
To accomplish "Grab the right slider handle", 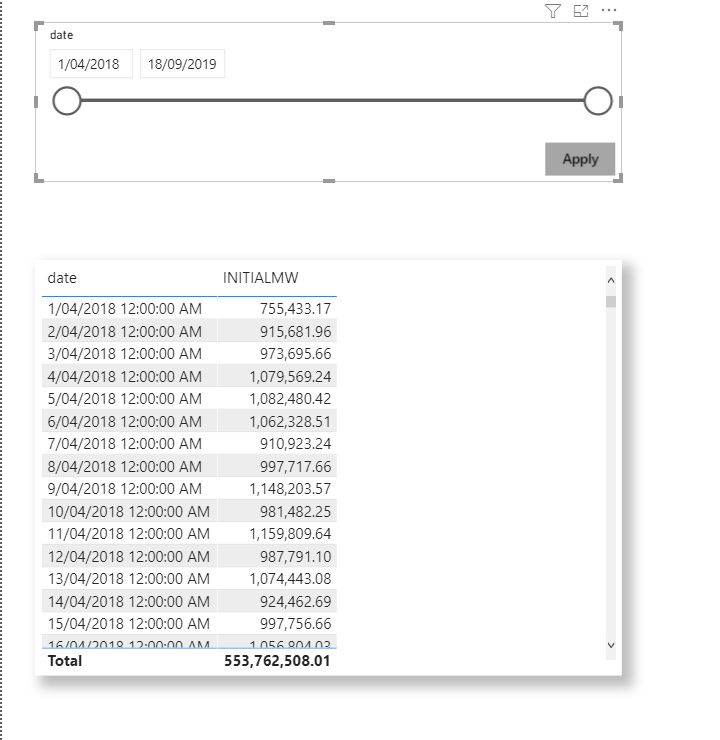I will (x=597, y=101).
